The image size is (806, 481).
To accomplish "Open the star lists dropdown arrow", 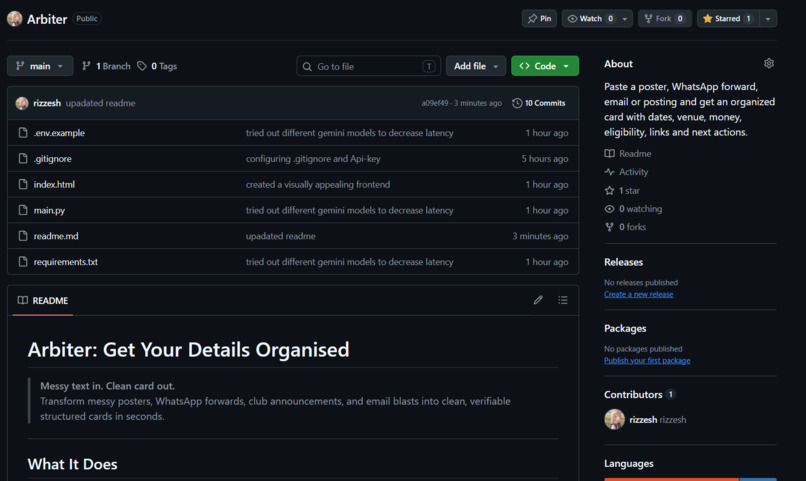I will point(768,18).
